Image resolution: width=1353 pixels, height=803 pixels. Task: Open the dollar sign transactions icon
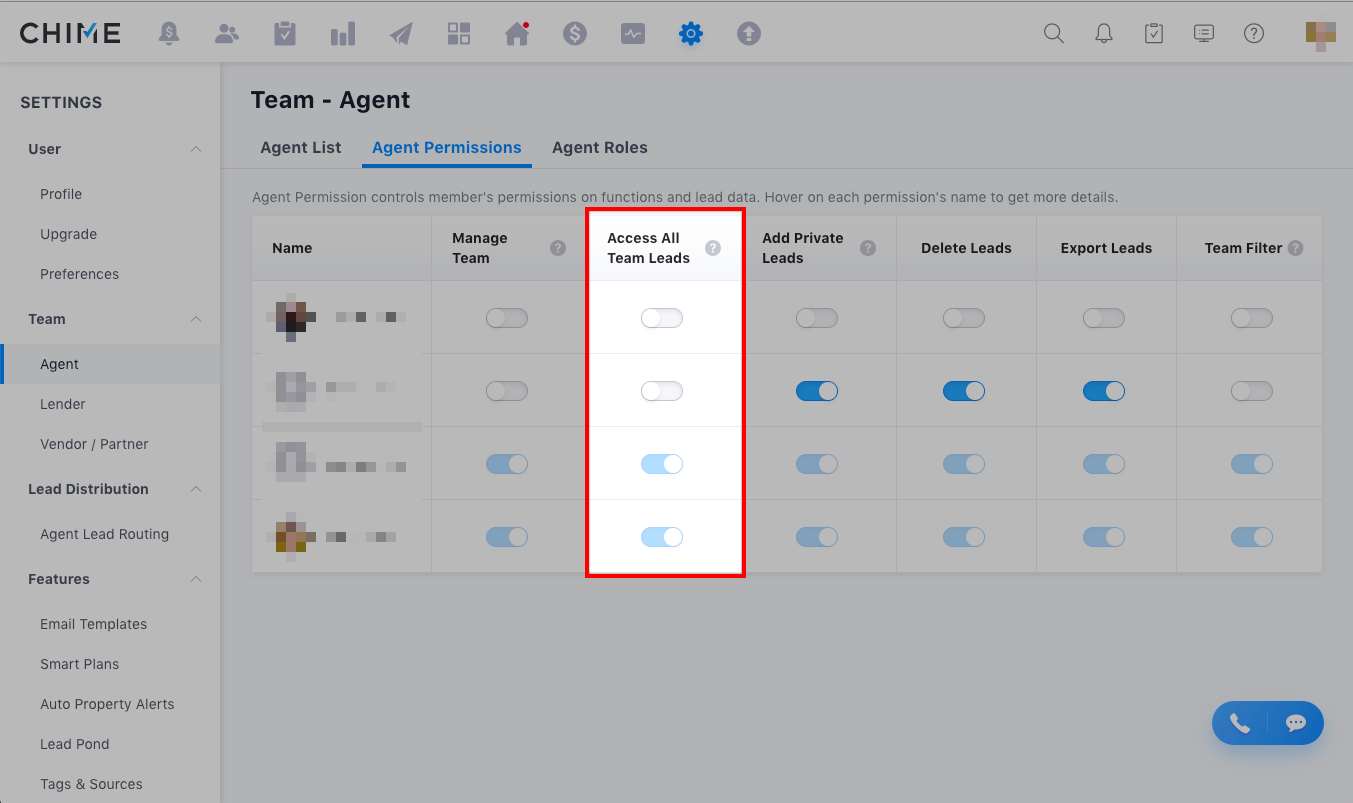(574, 34)
